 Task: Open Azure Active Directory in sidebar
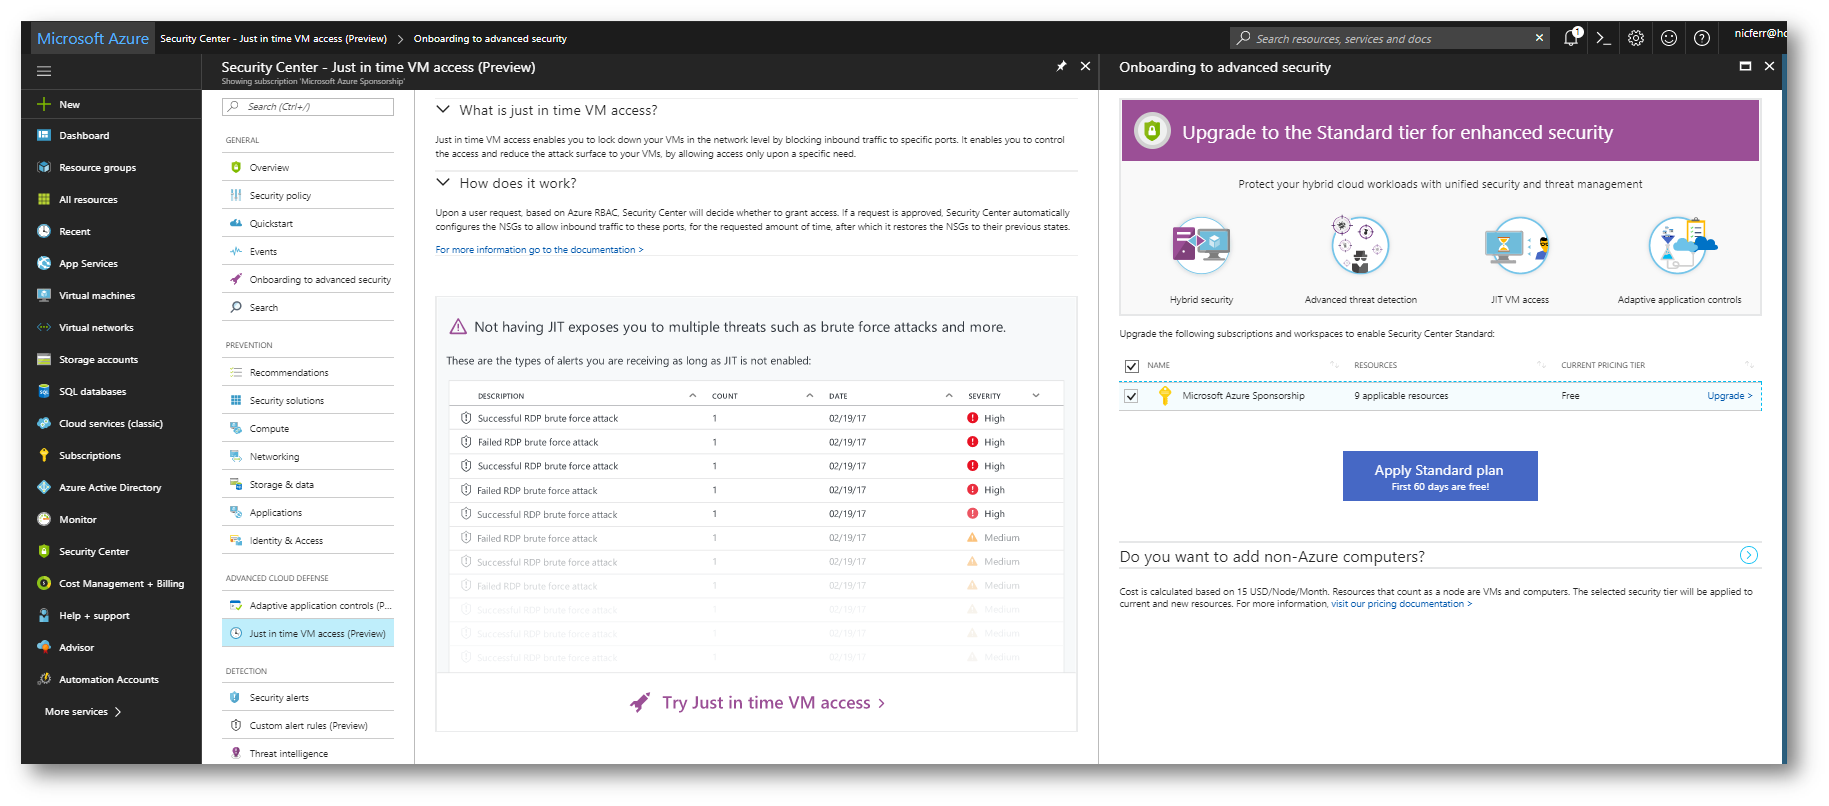click(111, 488)
